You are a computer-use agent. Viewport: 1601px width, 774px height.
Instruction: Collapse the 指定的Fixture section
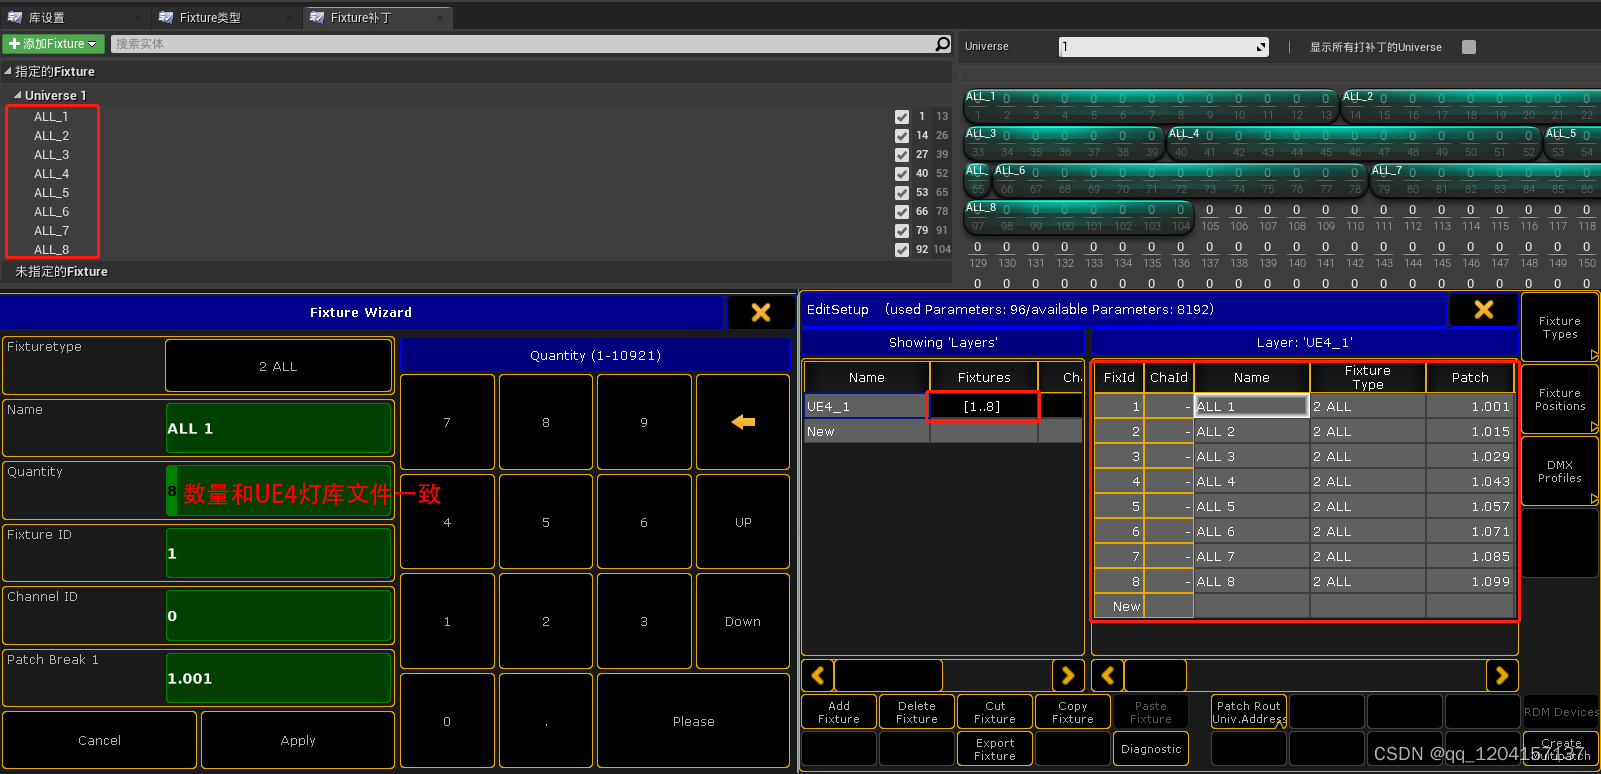(x=8, y=71)
